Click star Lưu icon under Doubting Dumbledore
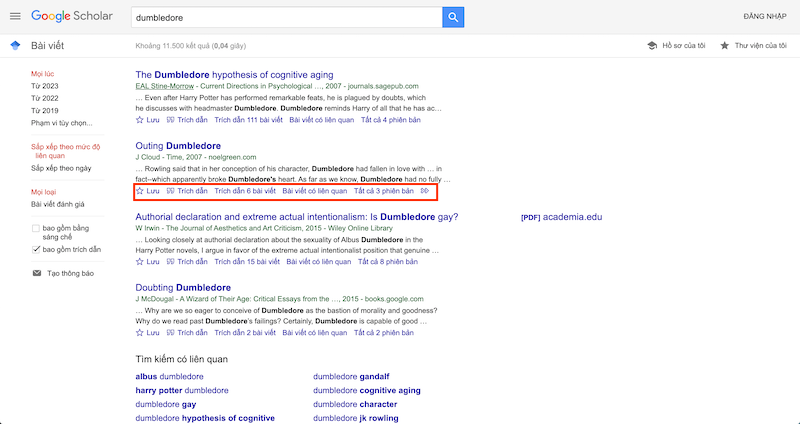This screenshot has width=800, height=424. (x=140, y=333)
